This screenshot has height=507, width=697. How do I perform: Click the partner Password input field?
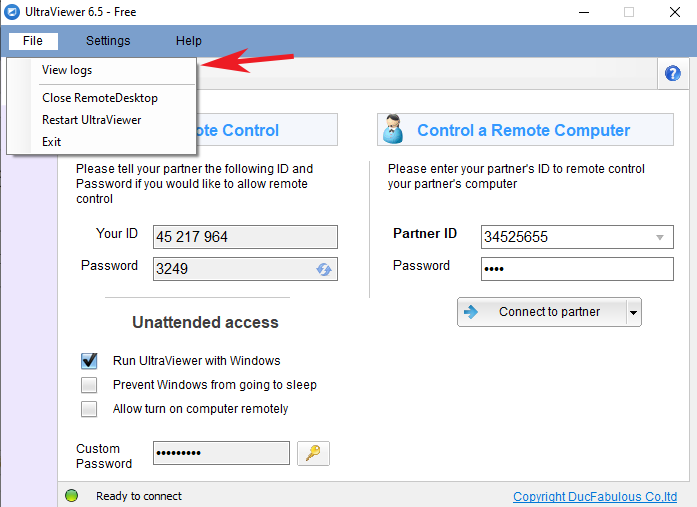pos(577,269)
